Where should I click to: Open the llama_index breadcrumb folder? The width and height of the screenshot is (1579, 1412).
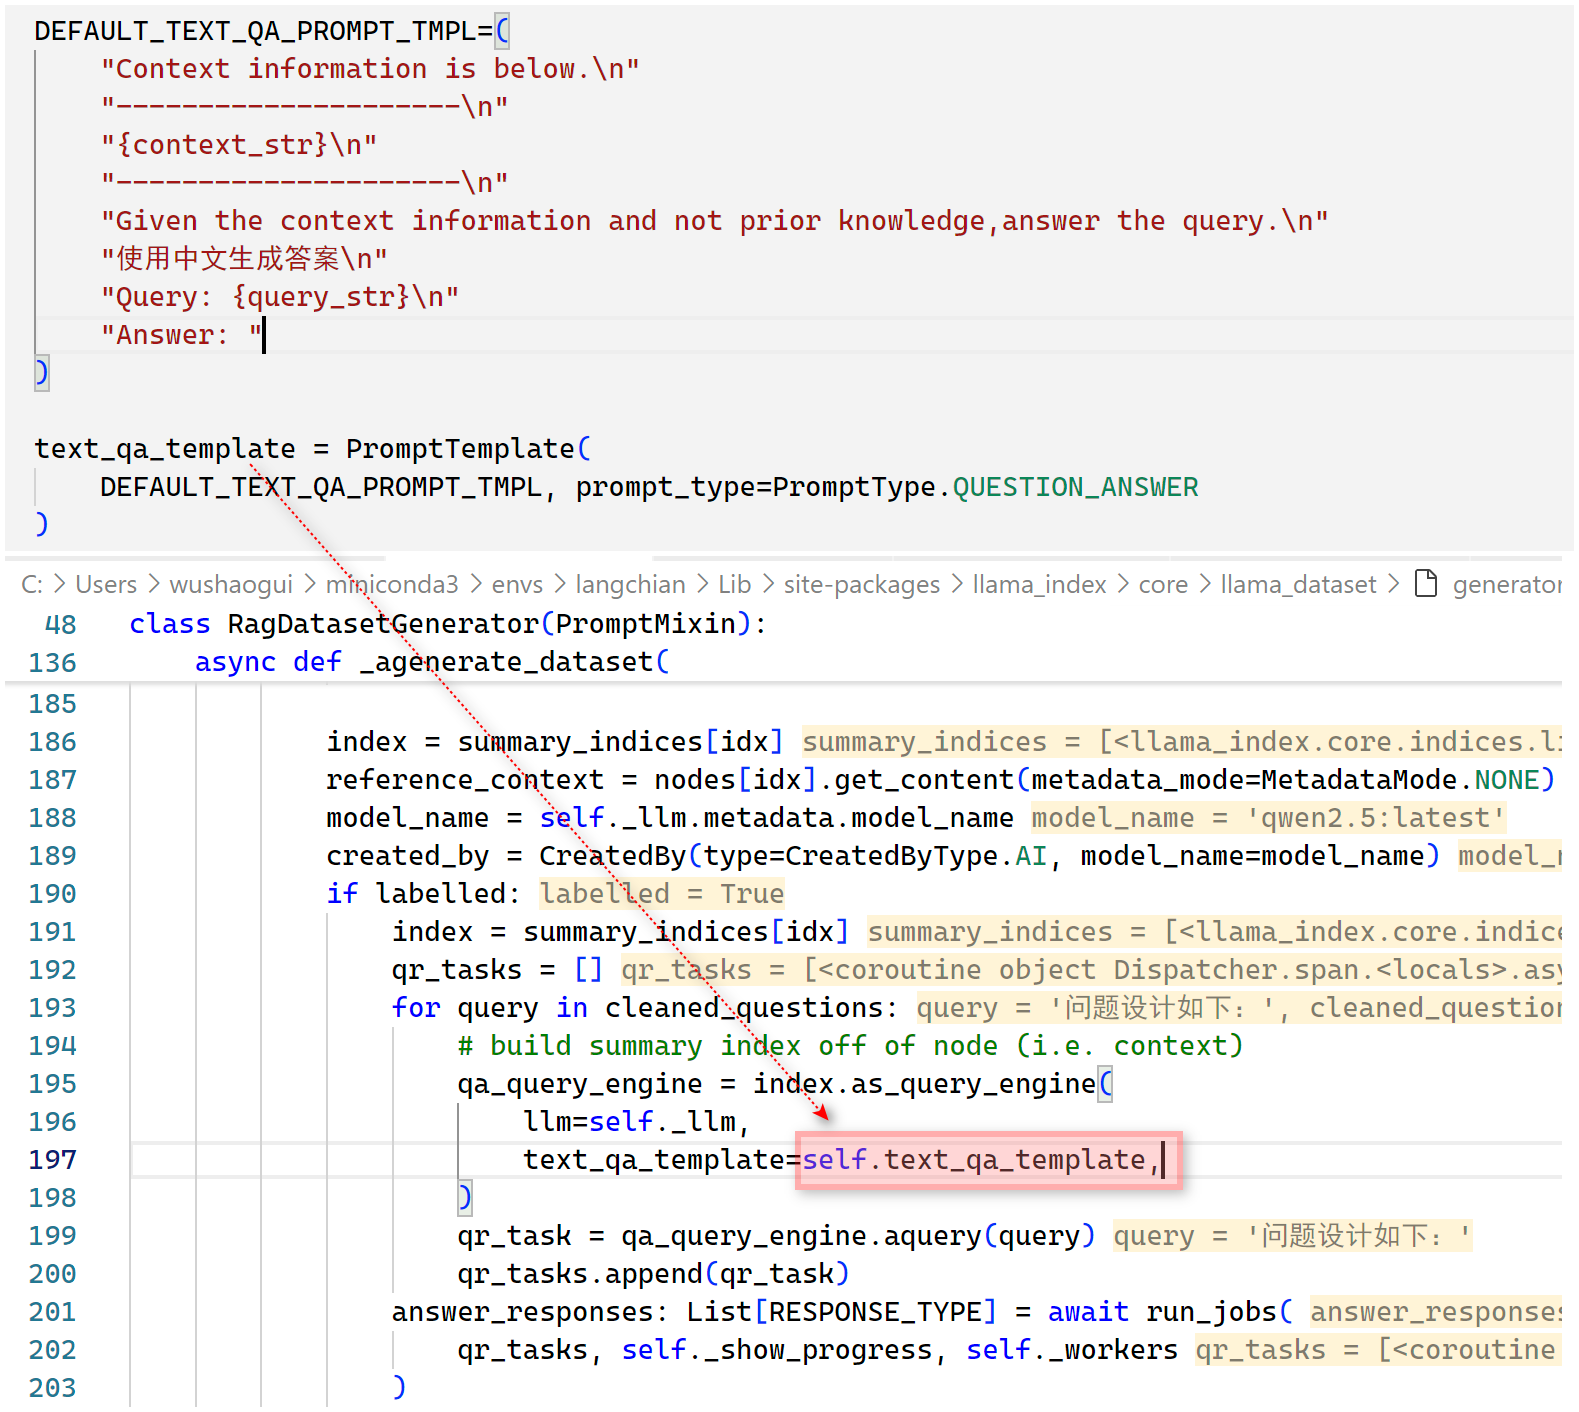coord(1039,584)
